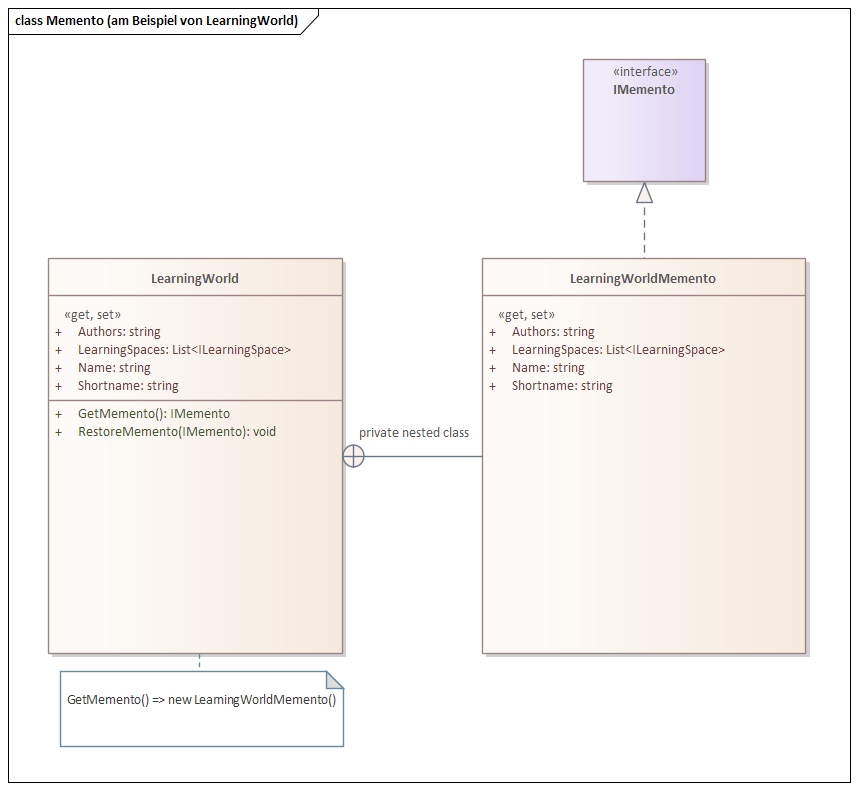Click the plus marker before GetMemento() method
Screen dimensions: 858x790
tap(58, 413)
